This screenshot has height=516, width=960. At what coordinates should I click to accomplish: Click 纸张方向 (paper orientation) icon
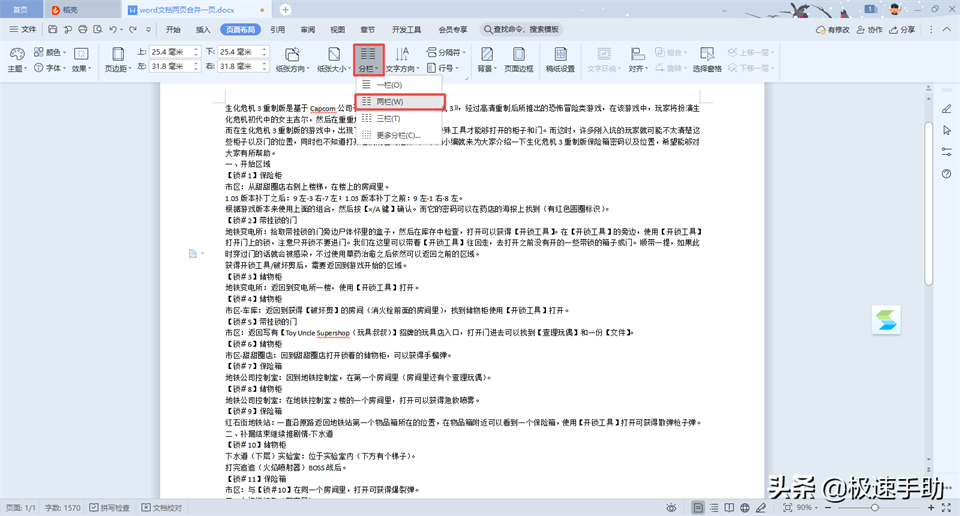291,58
